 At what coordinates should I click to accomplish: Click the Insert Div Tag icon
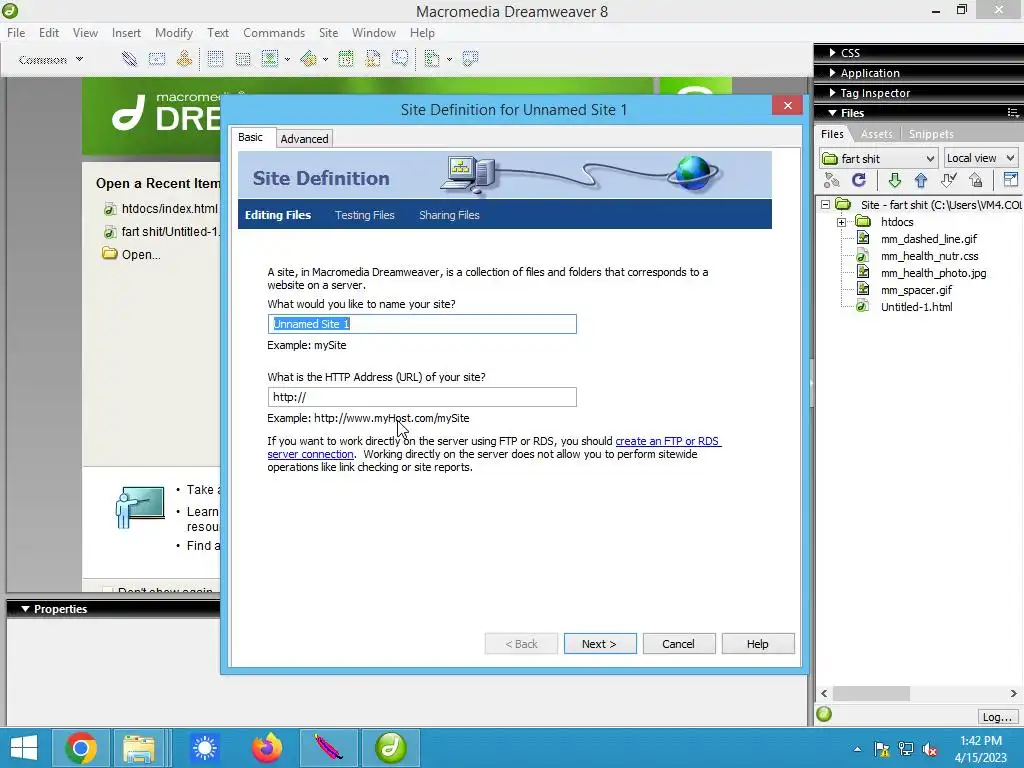click(243, 59)
